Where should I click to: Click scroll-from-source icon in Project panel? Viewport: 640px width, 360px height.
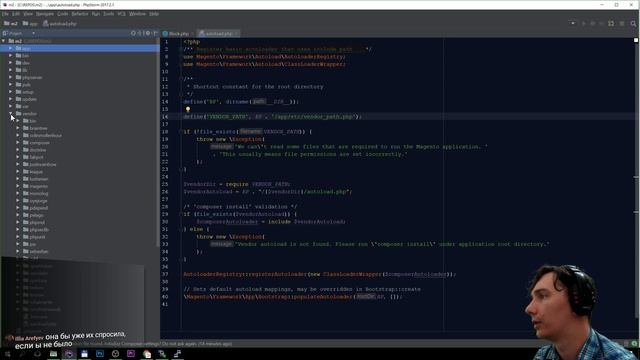click(x=133, y=33)
